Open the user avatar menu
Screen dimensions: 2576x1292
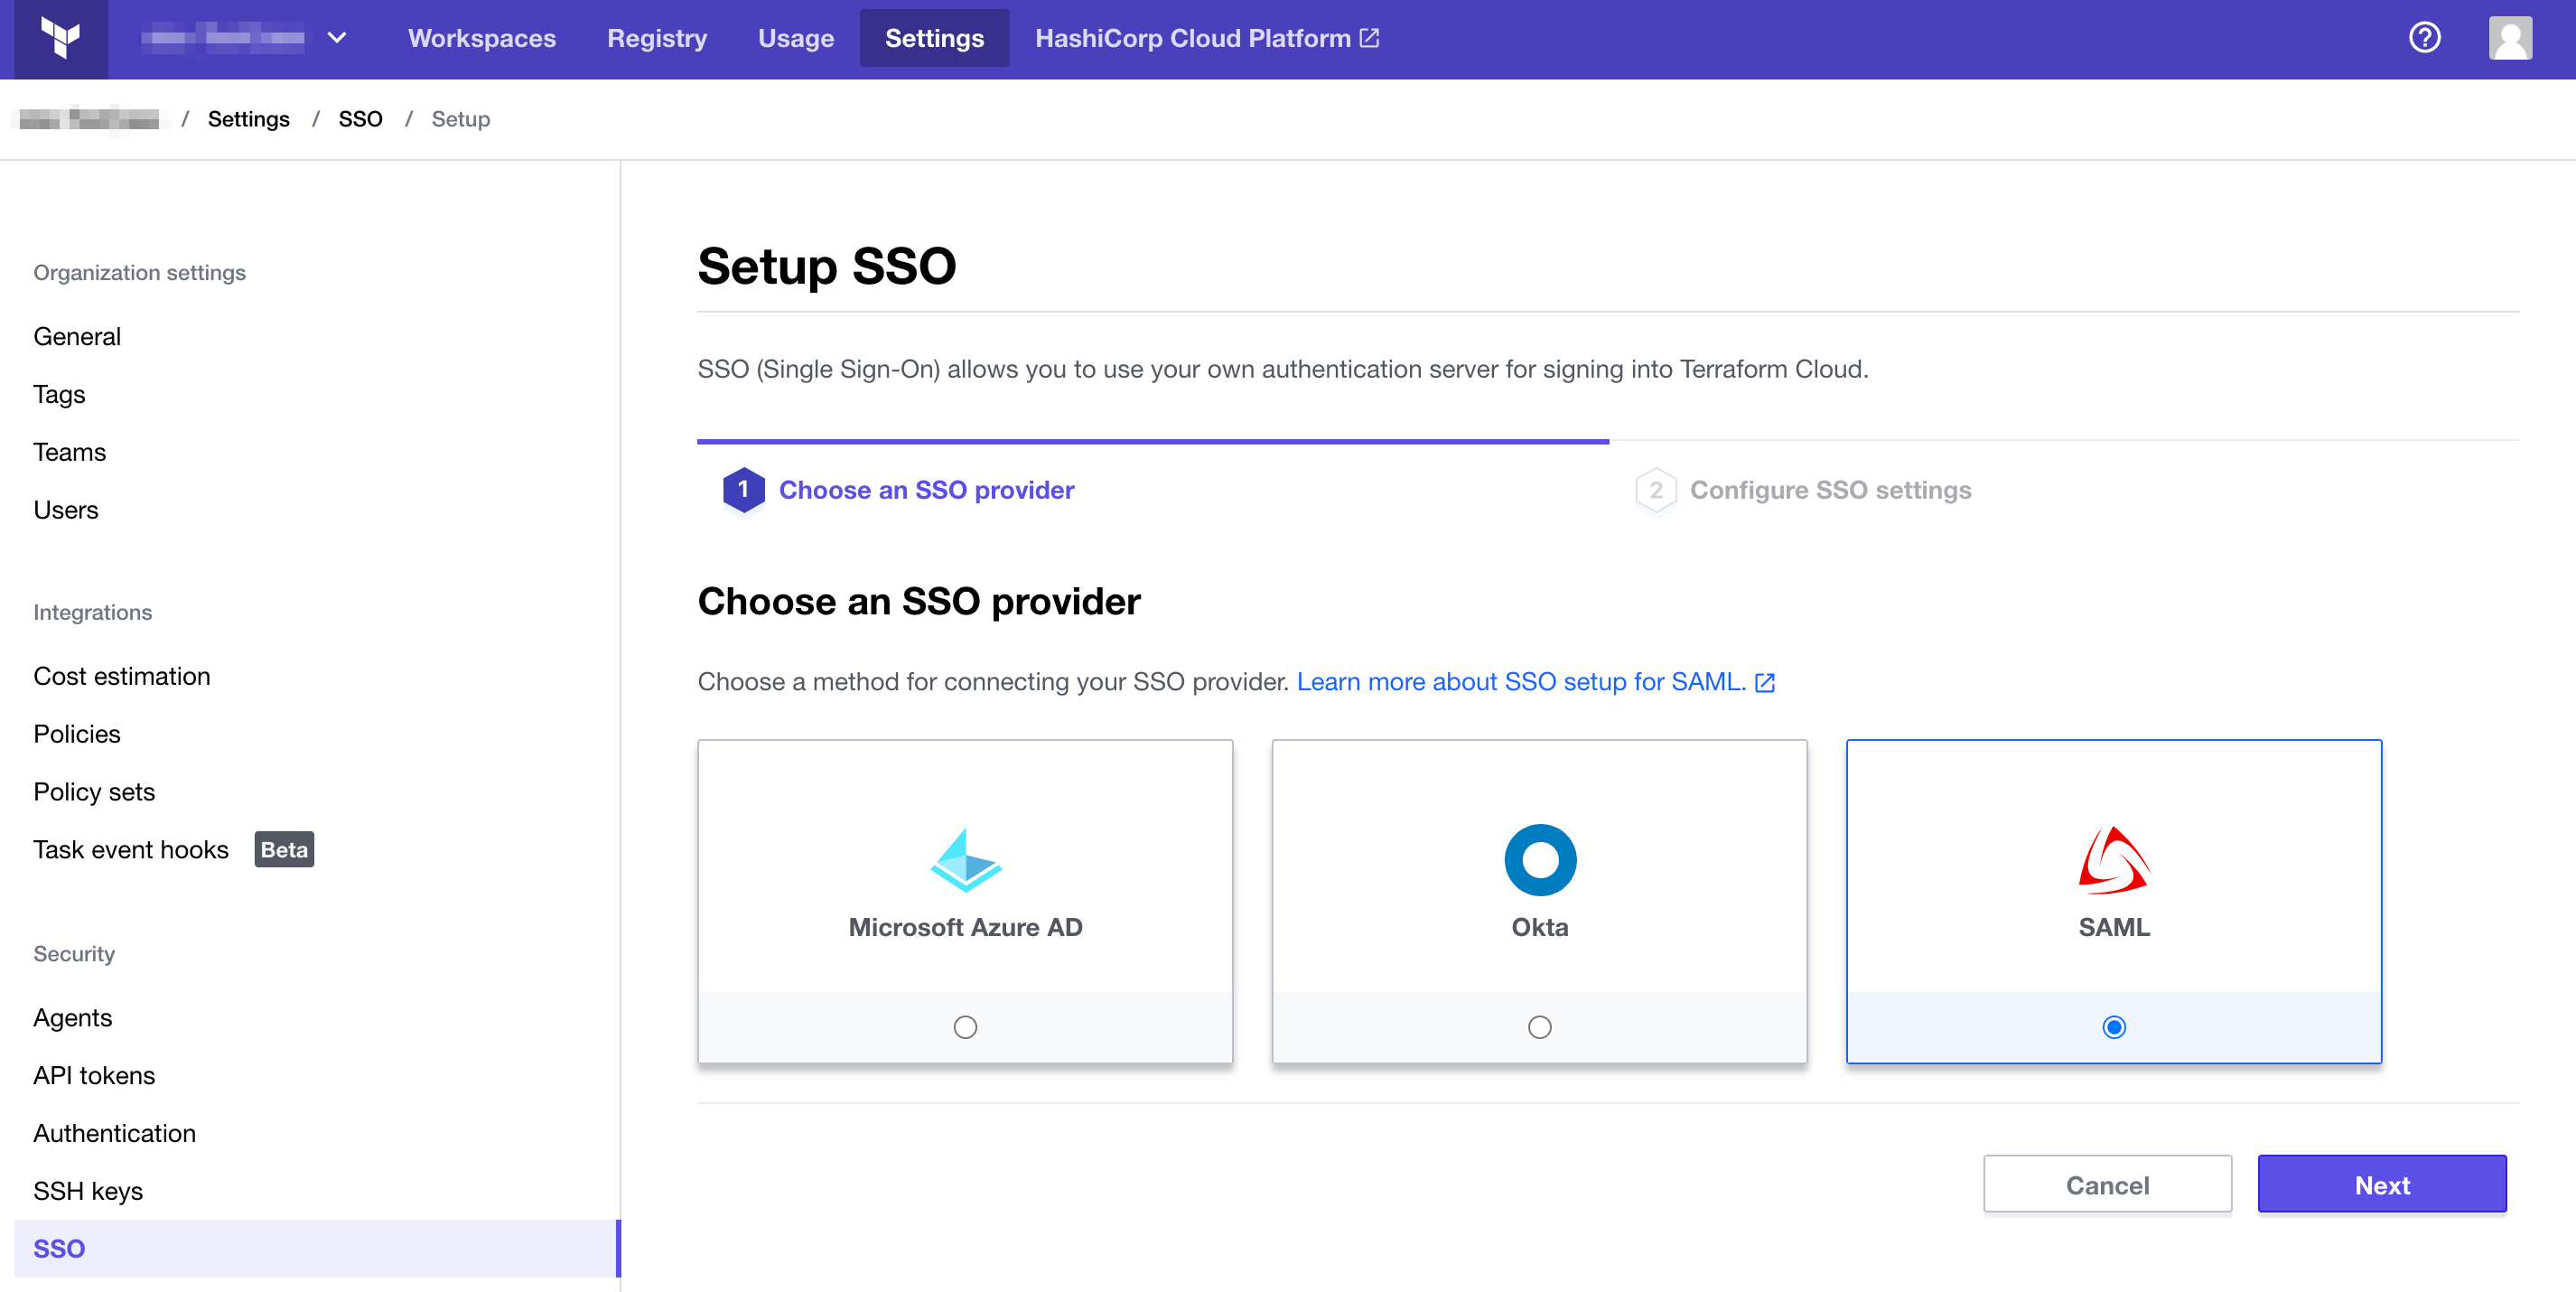point(2509,38)
